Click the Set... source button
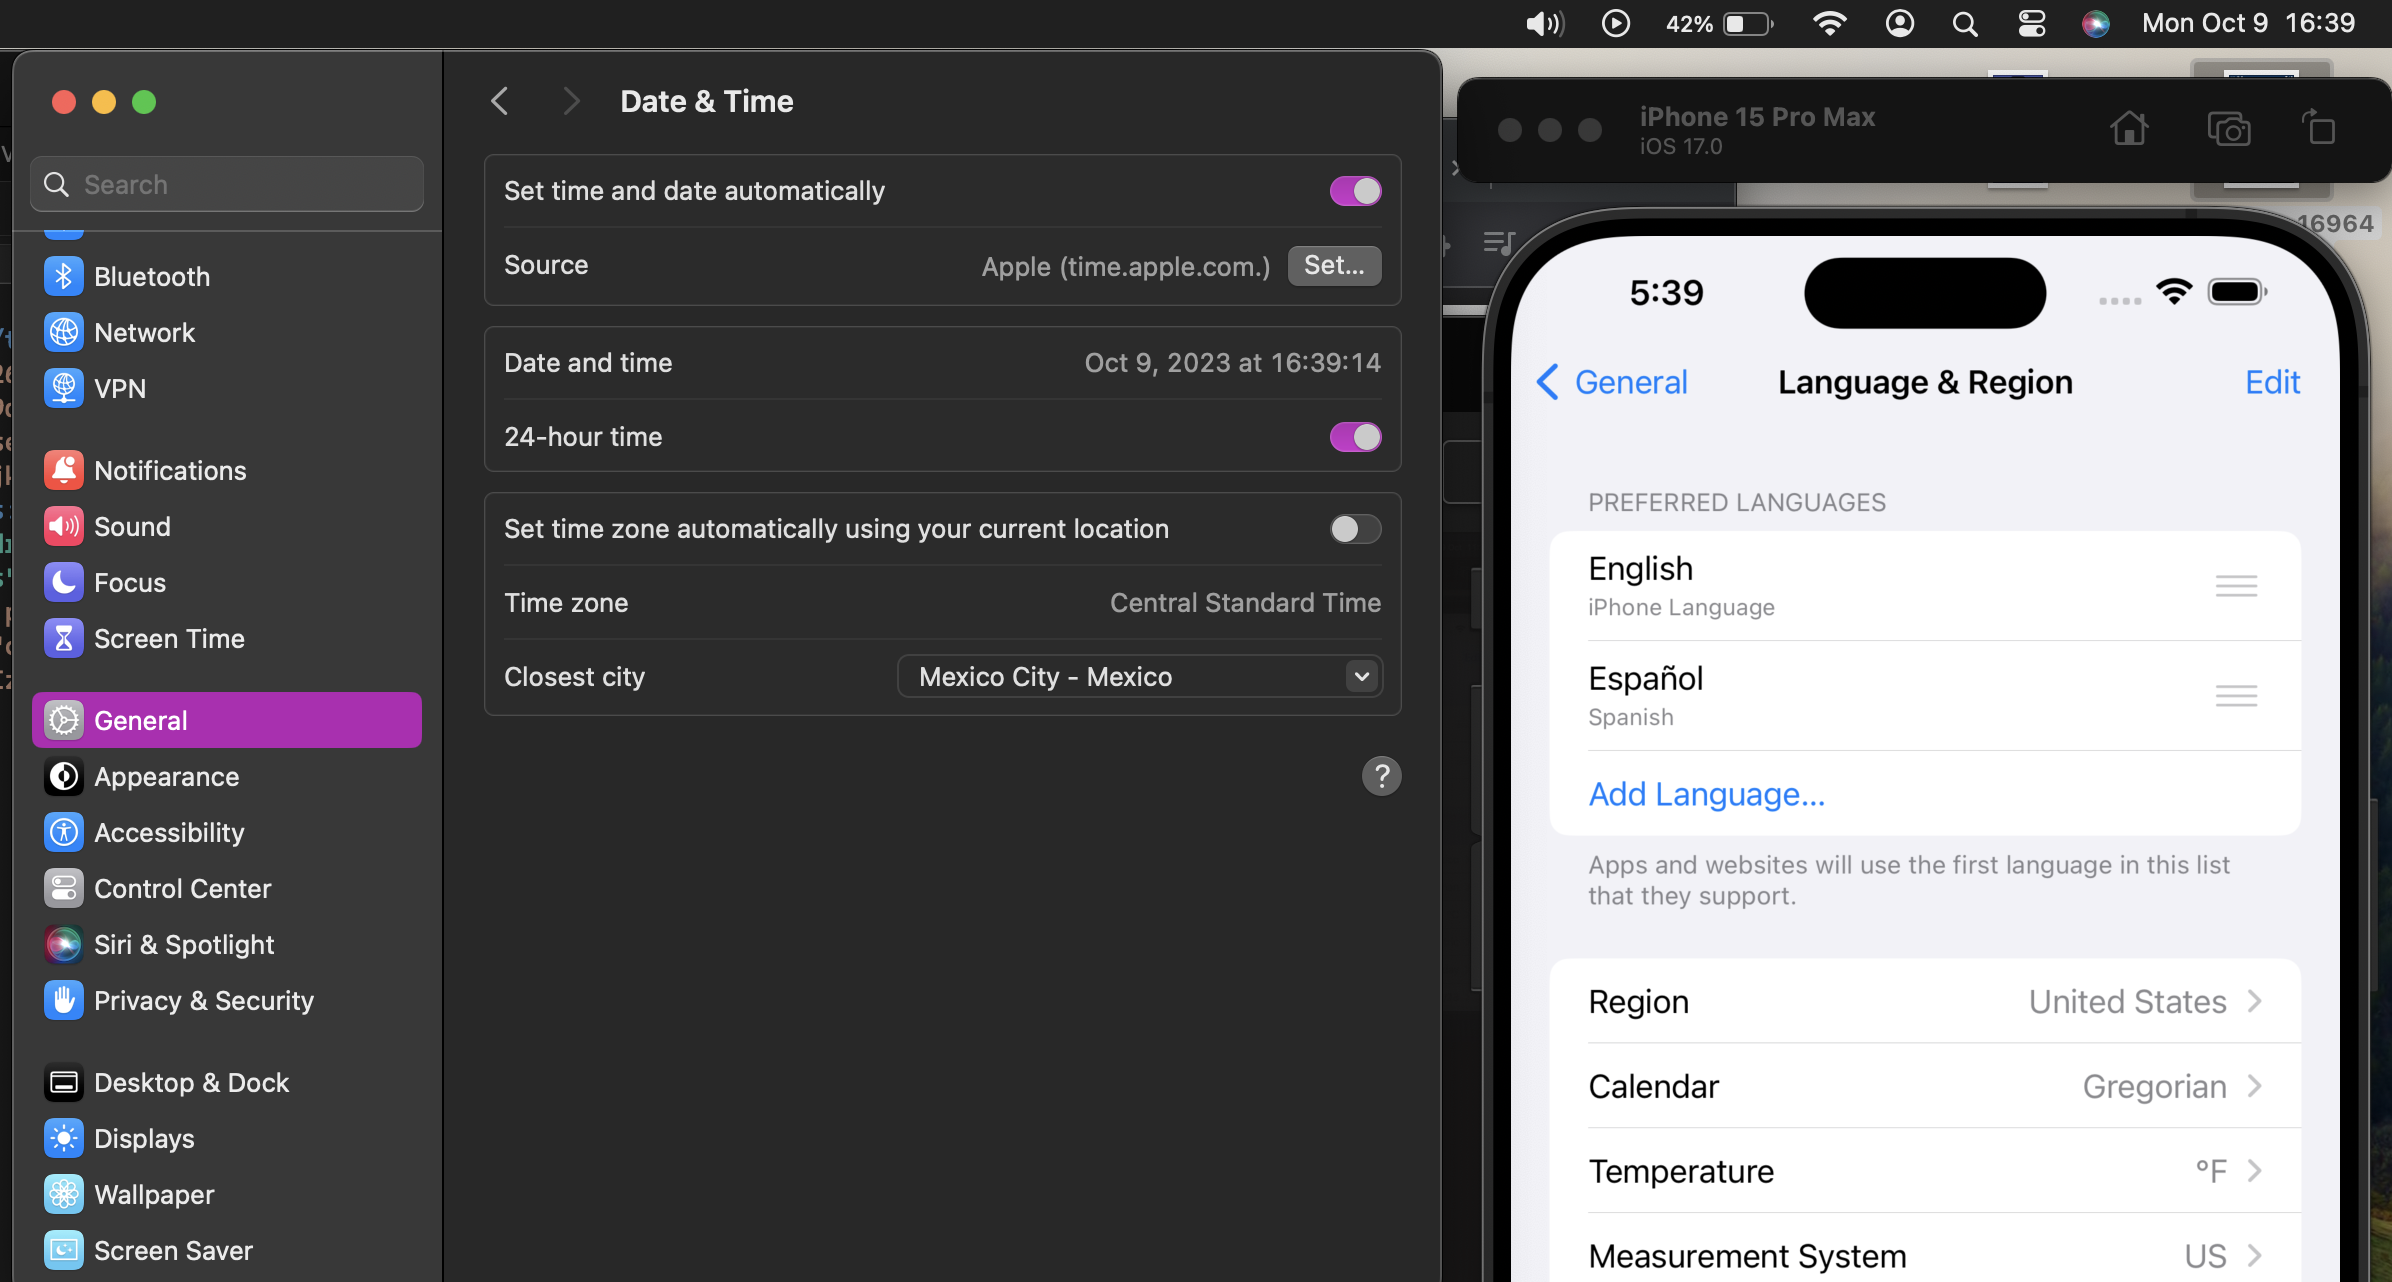Screen dimensions: 2392x1282 coord(1334,265)
